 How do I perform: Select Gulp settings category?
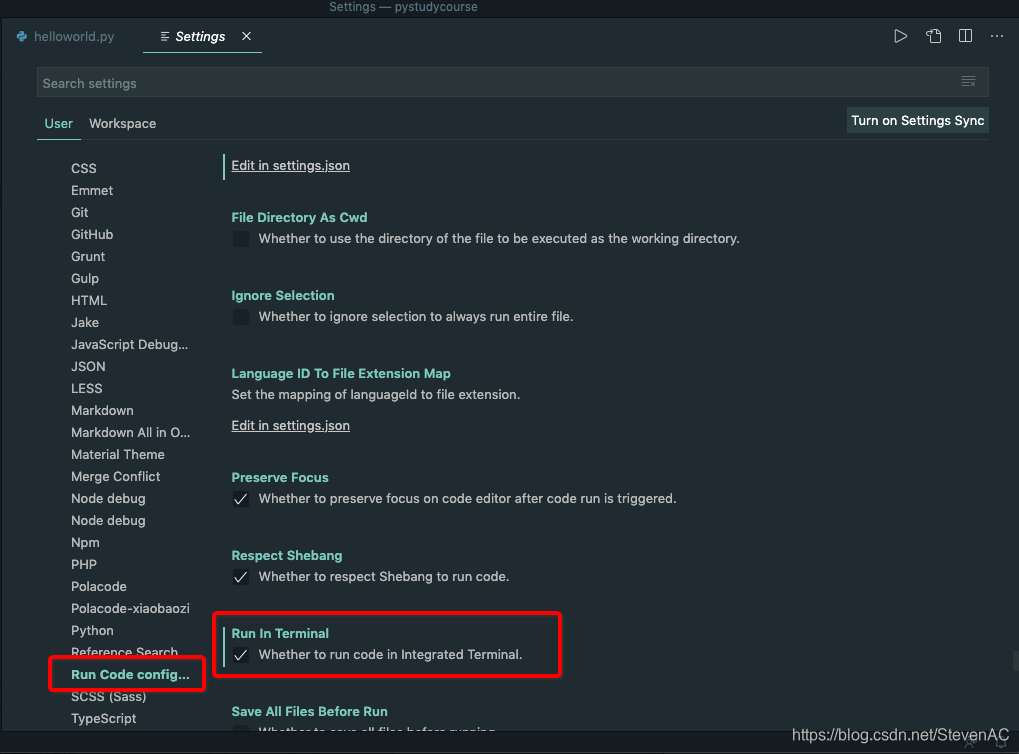84,278
